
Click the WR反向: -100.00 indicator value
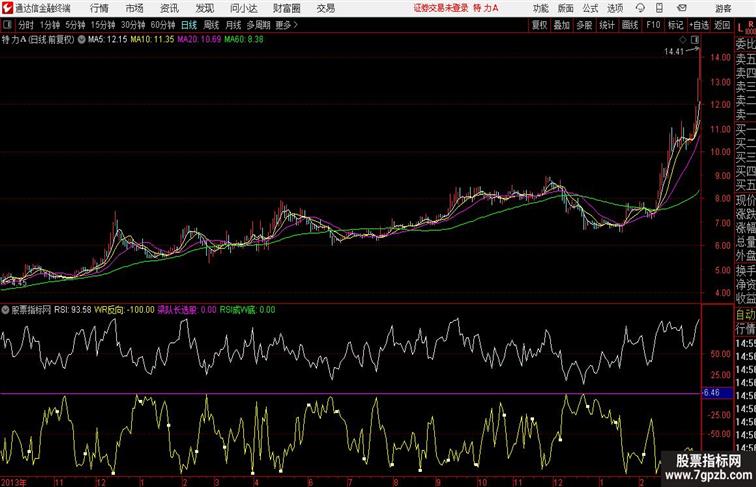pos(124,310)
